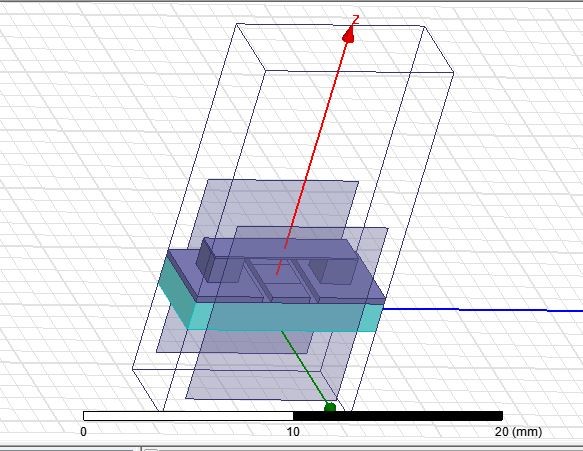Viewport: 583px width, 451px height.
Task: Select the purple top surface left of the blocks
Action: [x=182, y=270]
